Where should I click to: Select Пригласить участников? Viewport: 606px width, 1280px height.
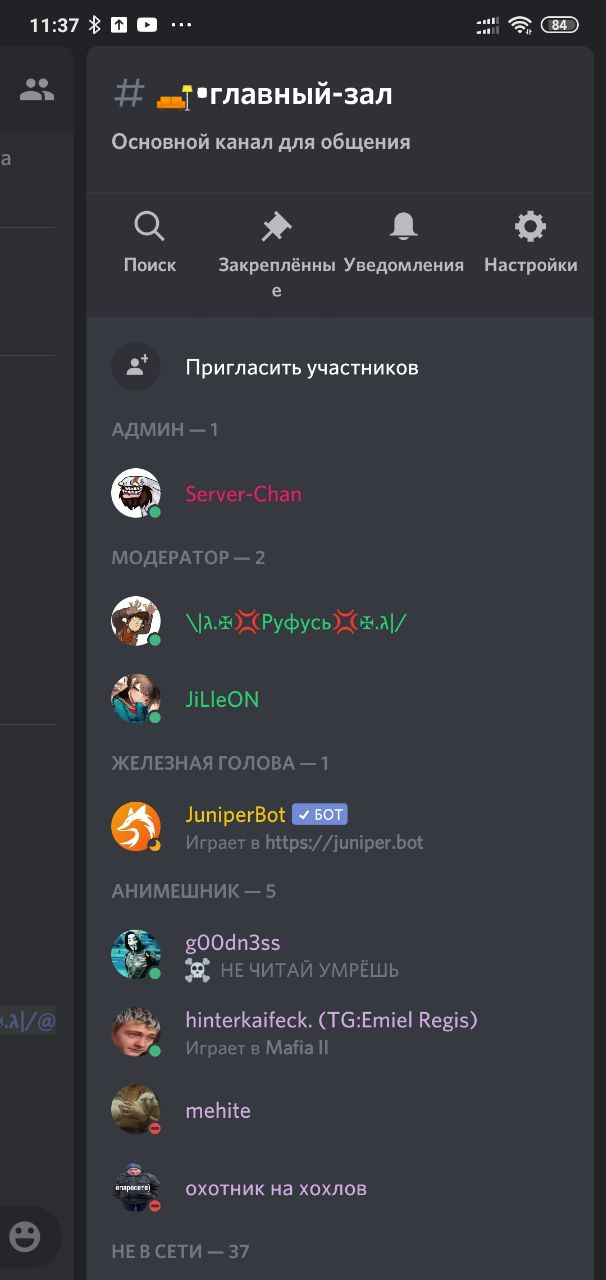pos(302,367)
